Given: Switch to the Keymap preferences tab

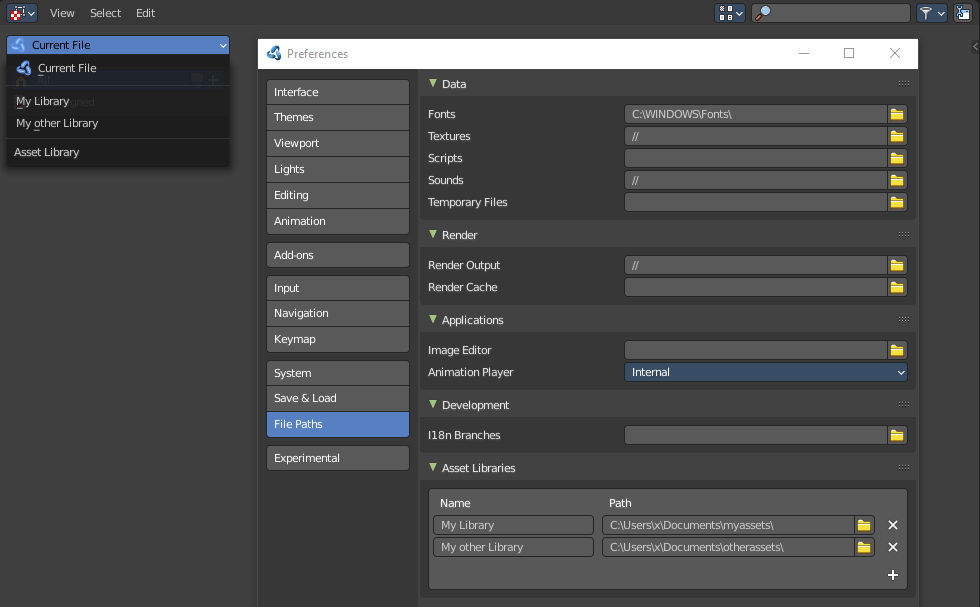Looking at the screenshot, I should pos(338,339).
